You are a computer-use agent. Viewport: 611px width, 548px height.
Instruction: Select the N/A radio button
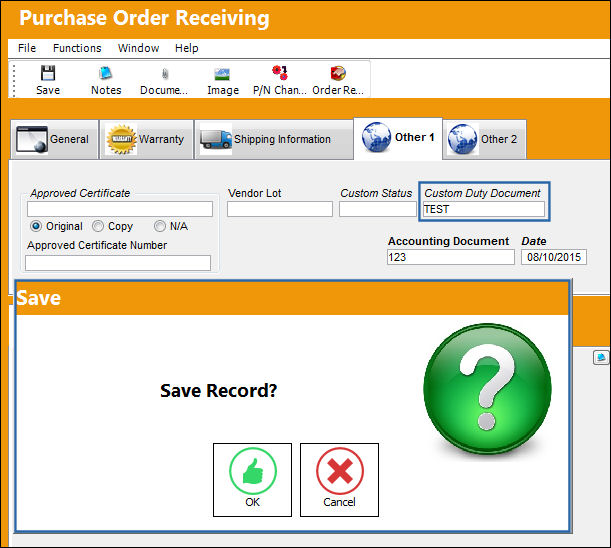(x=160, y=226)
